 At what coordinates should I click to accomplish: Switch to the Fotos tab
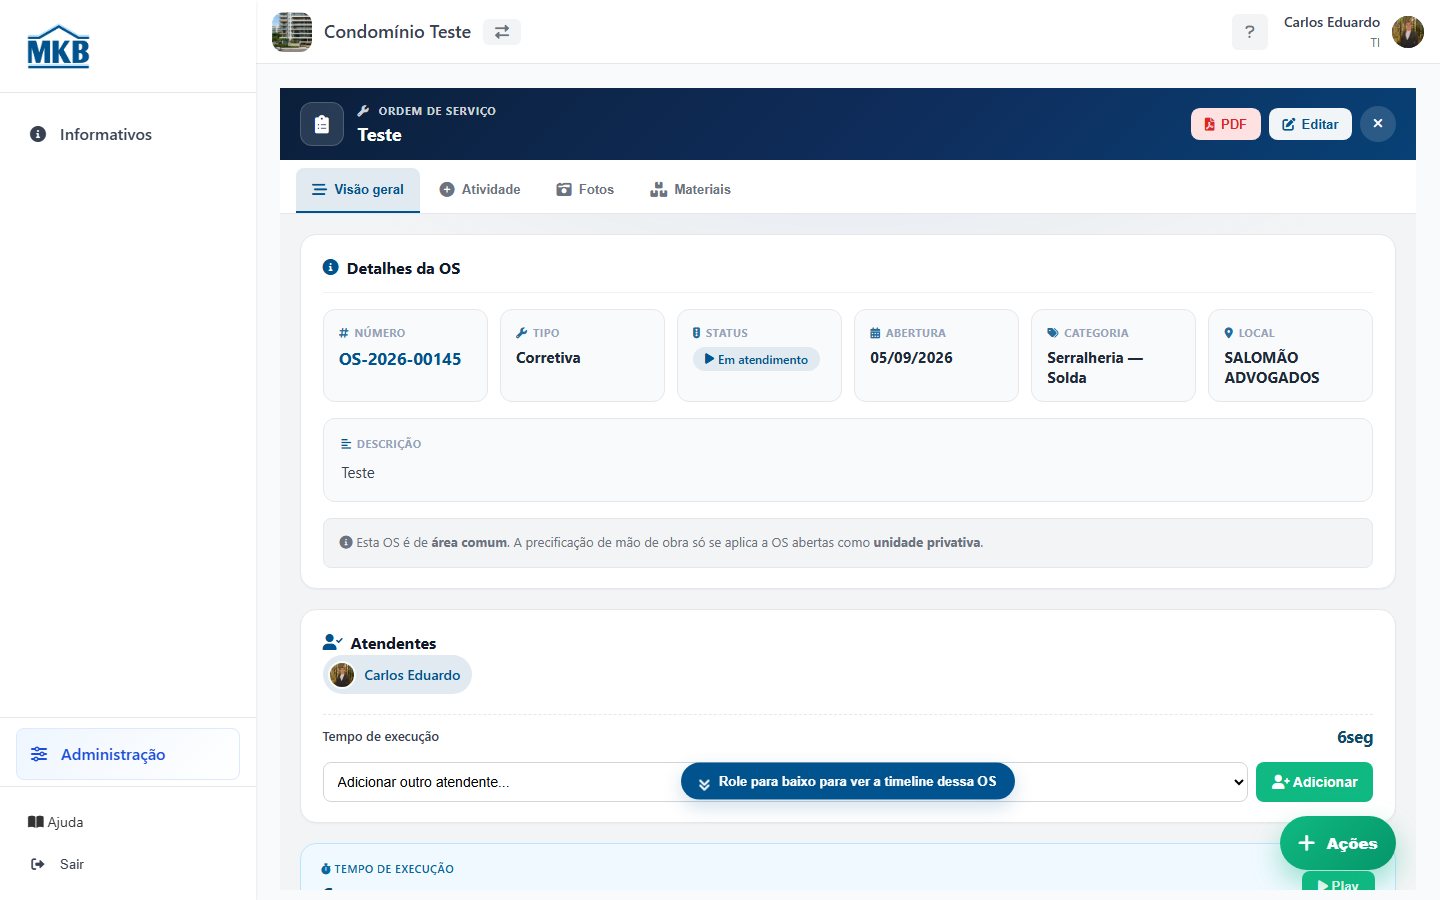585,190
